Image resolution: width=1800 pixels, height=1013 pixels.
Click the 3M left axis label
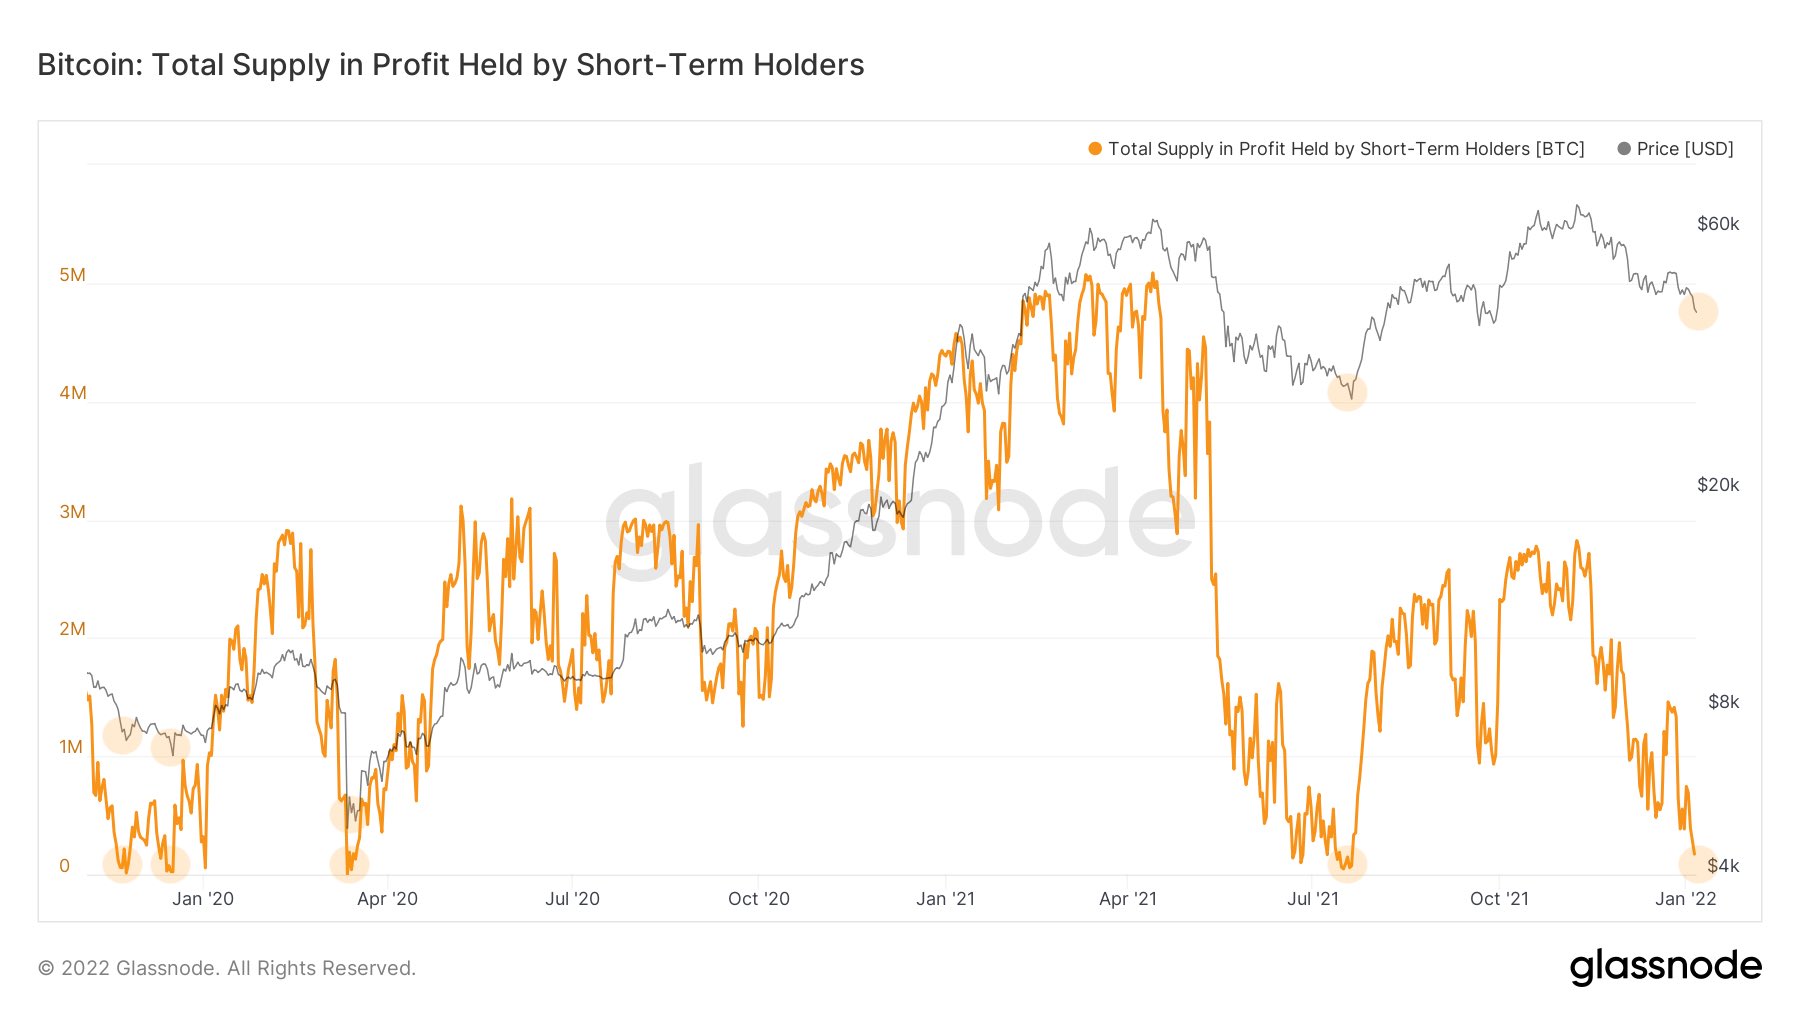(x=72, y=512)
